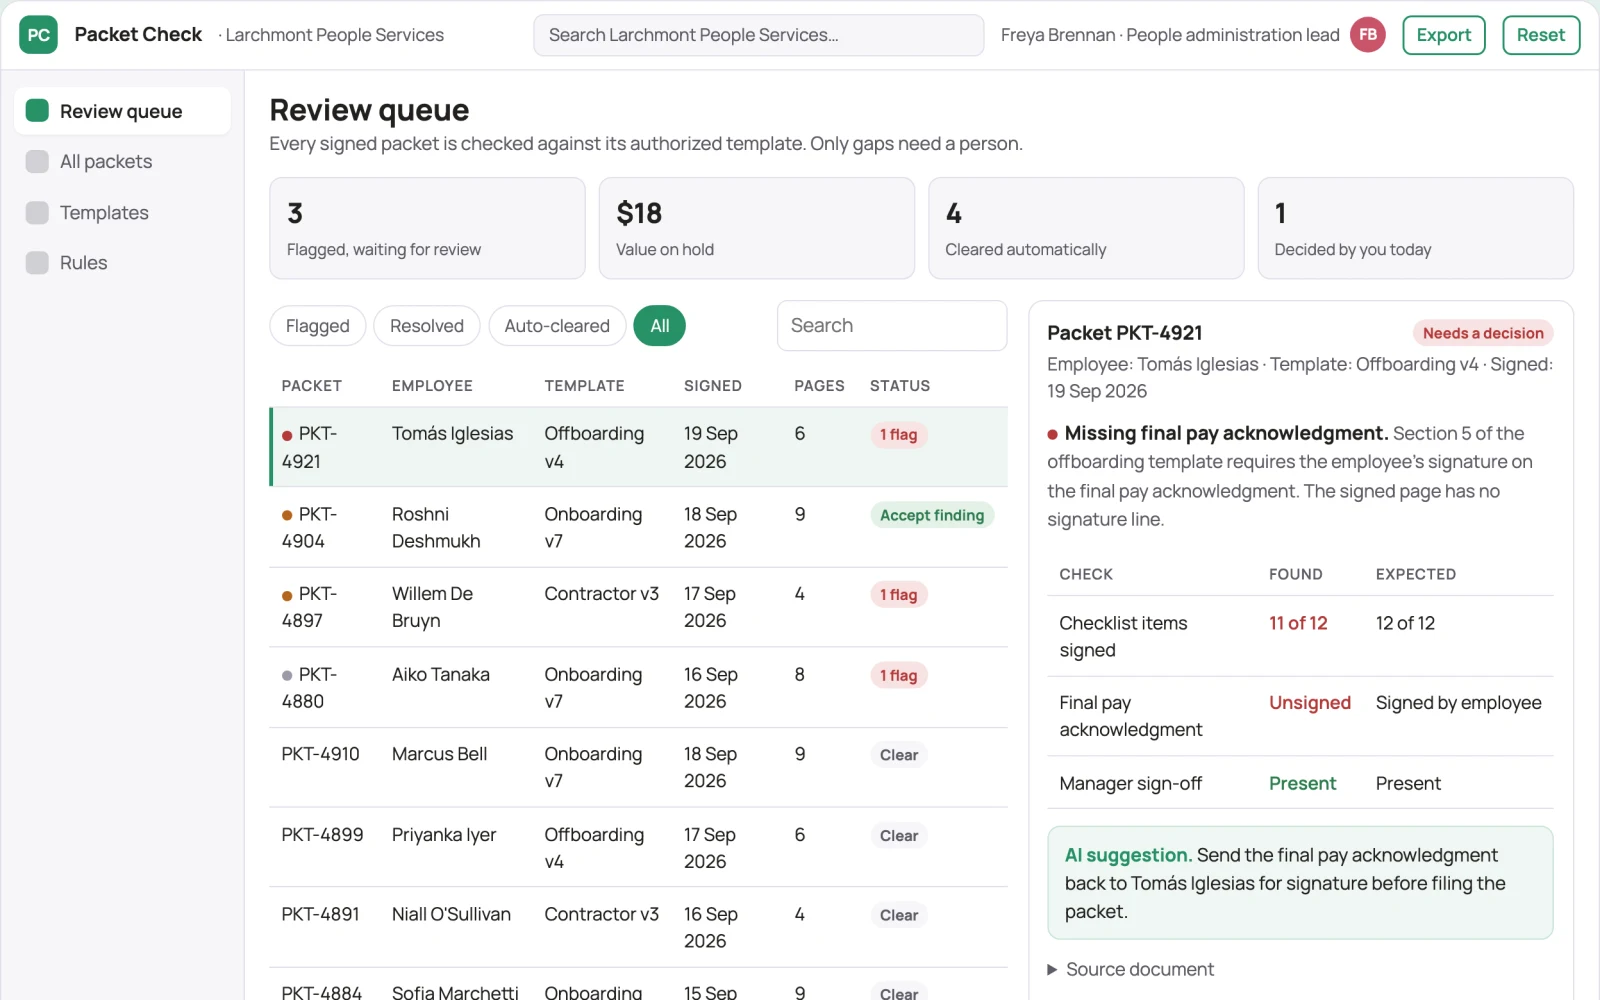Select packet PKT-4921 in the table
Image resolution: width=1600 pixels, height=1000 pixels.
coord(638,447)
